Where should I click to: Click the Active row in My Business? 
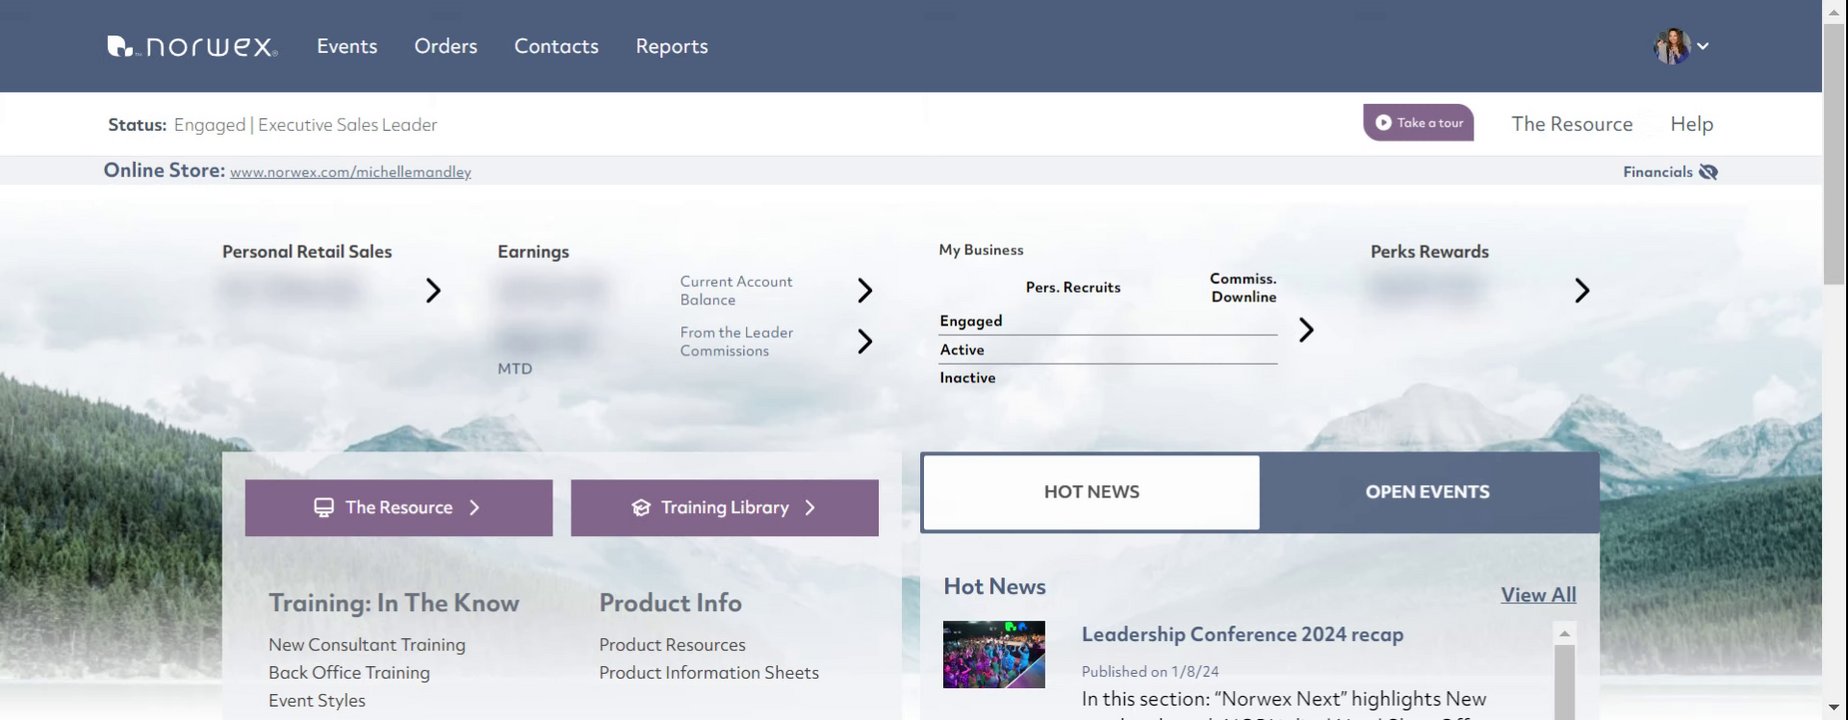pyautogui.click(x=1108, y=350)
